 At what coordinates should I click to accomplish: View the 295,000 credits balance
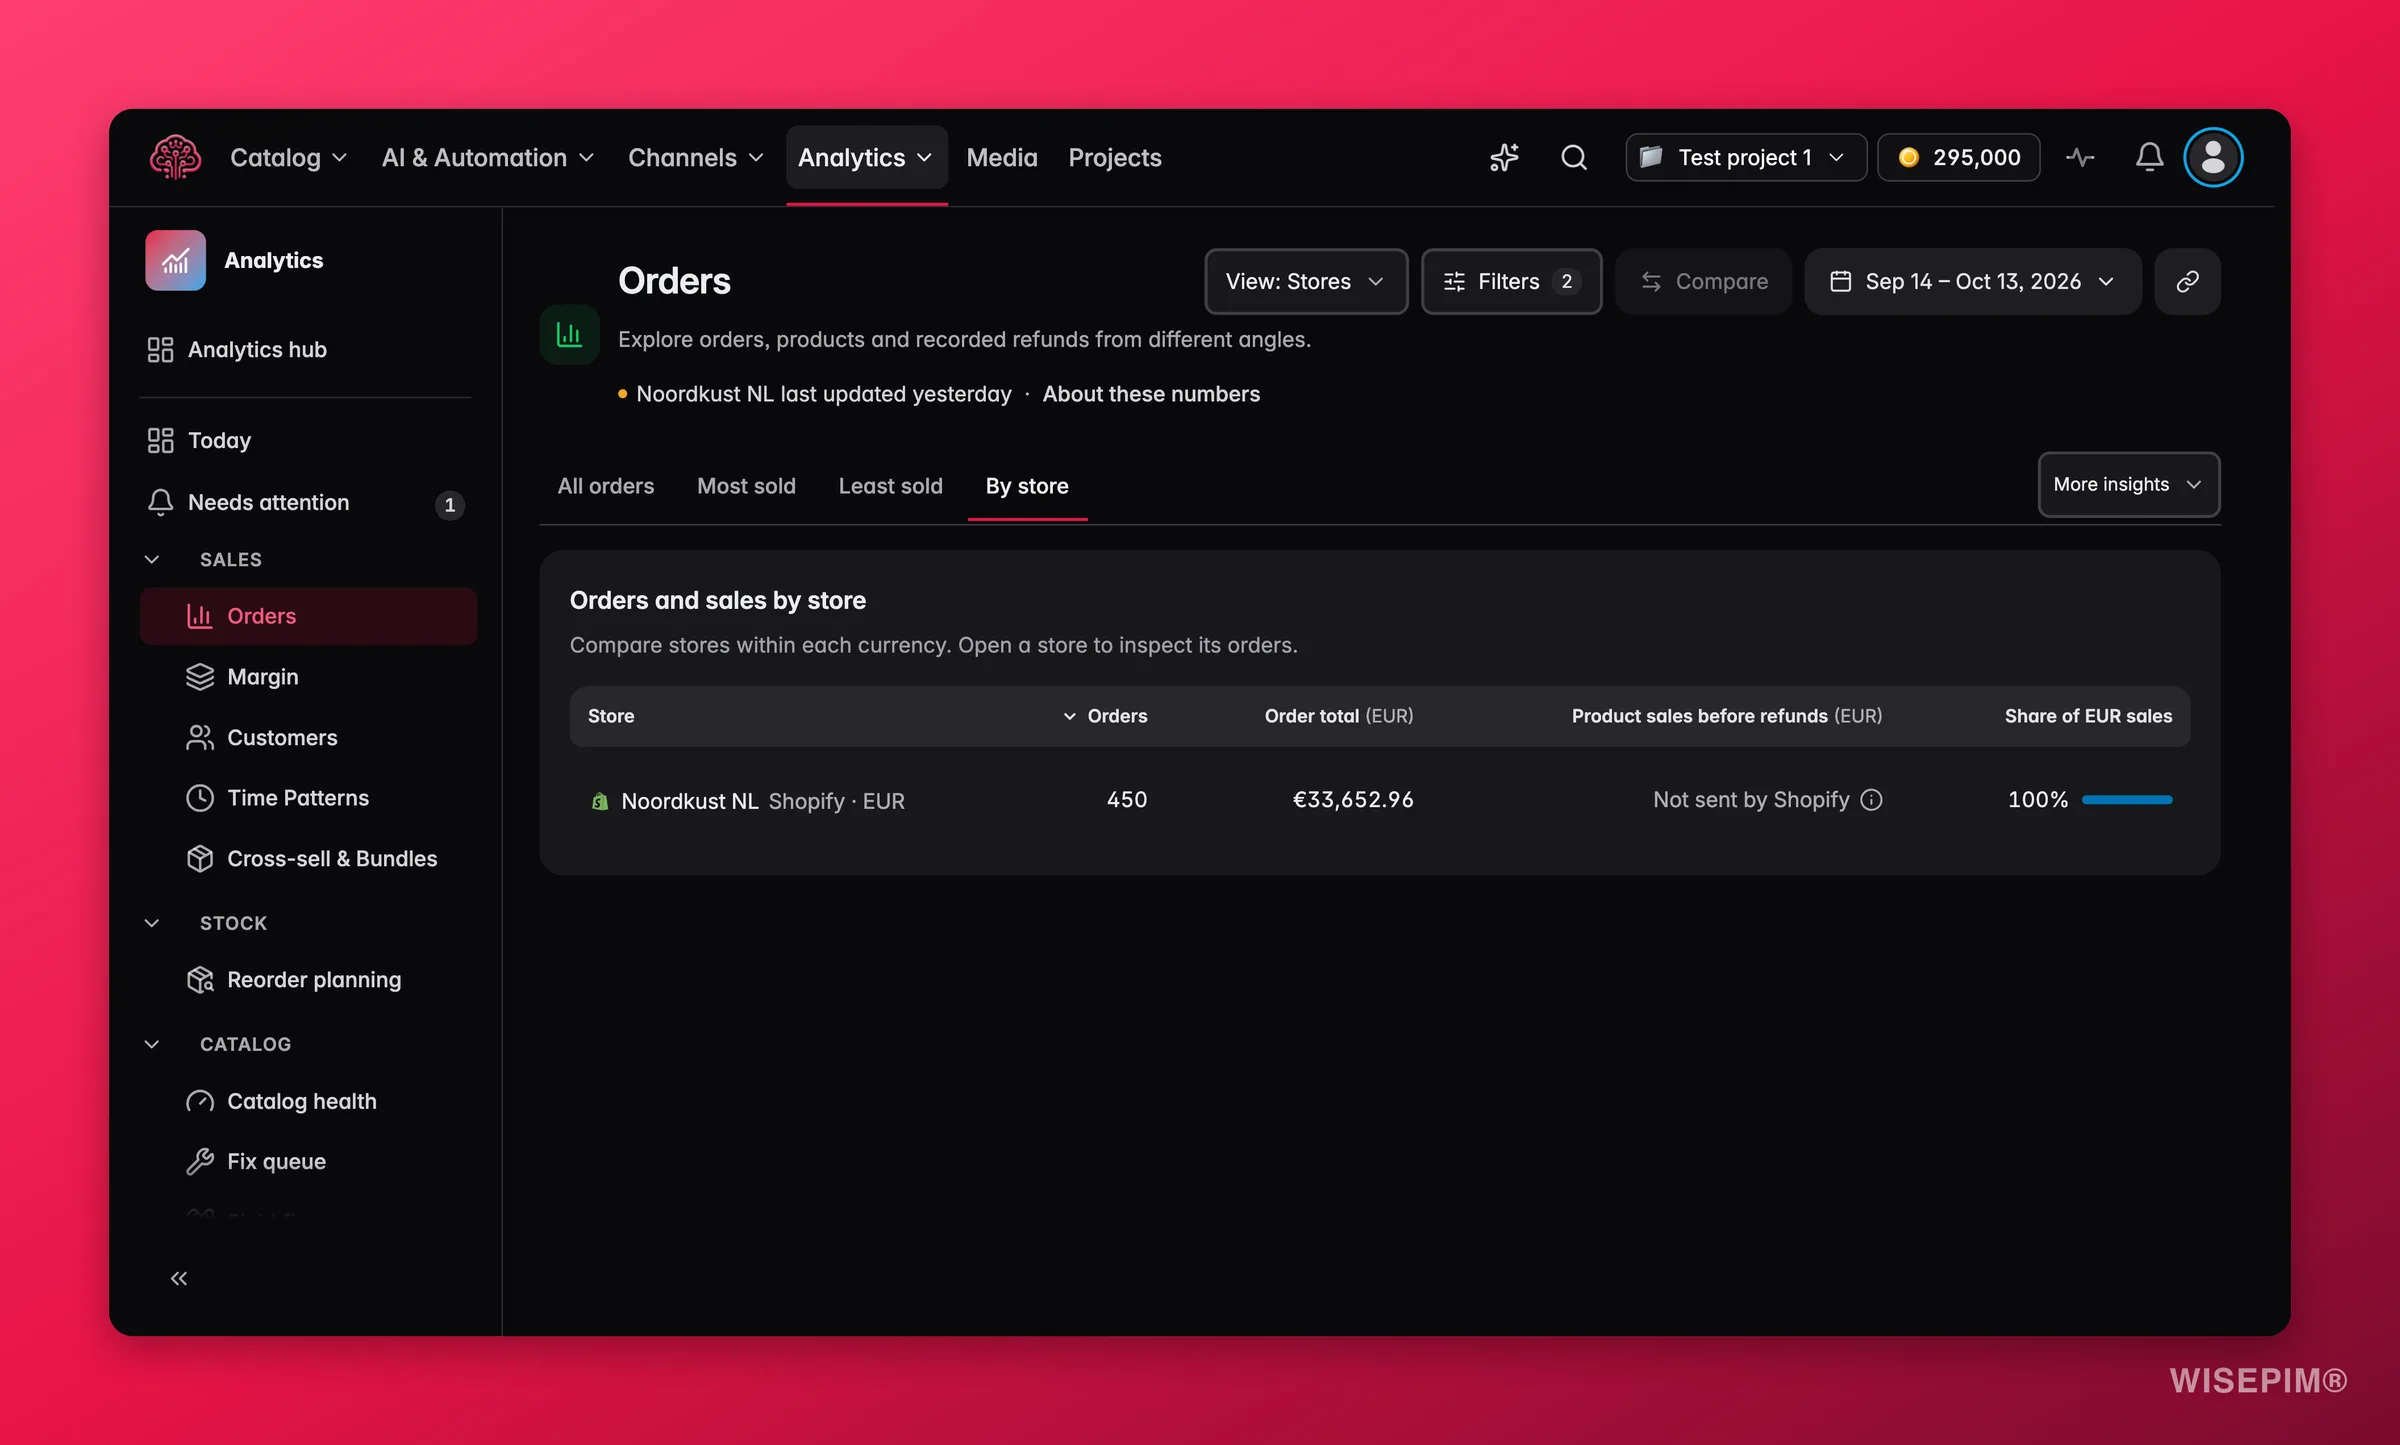(1959, 157)
